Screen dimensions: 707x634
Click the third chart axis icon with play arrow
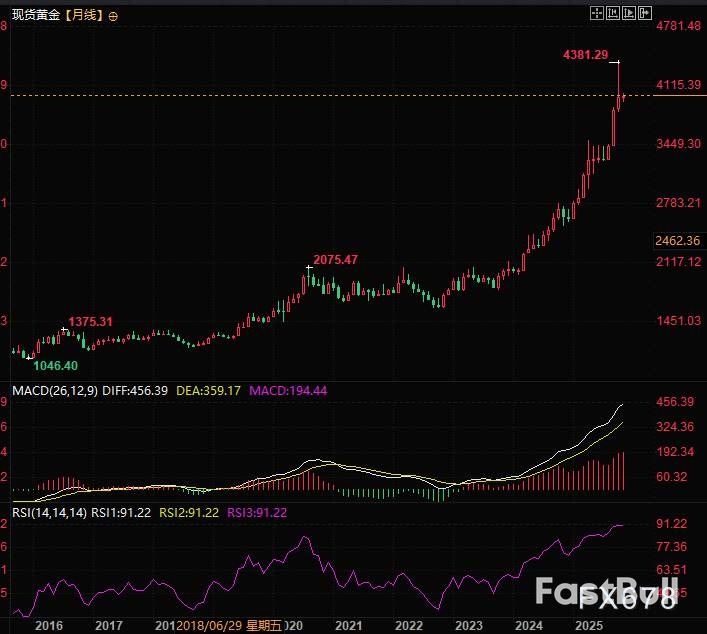(x=629, y=13)
